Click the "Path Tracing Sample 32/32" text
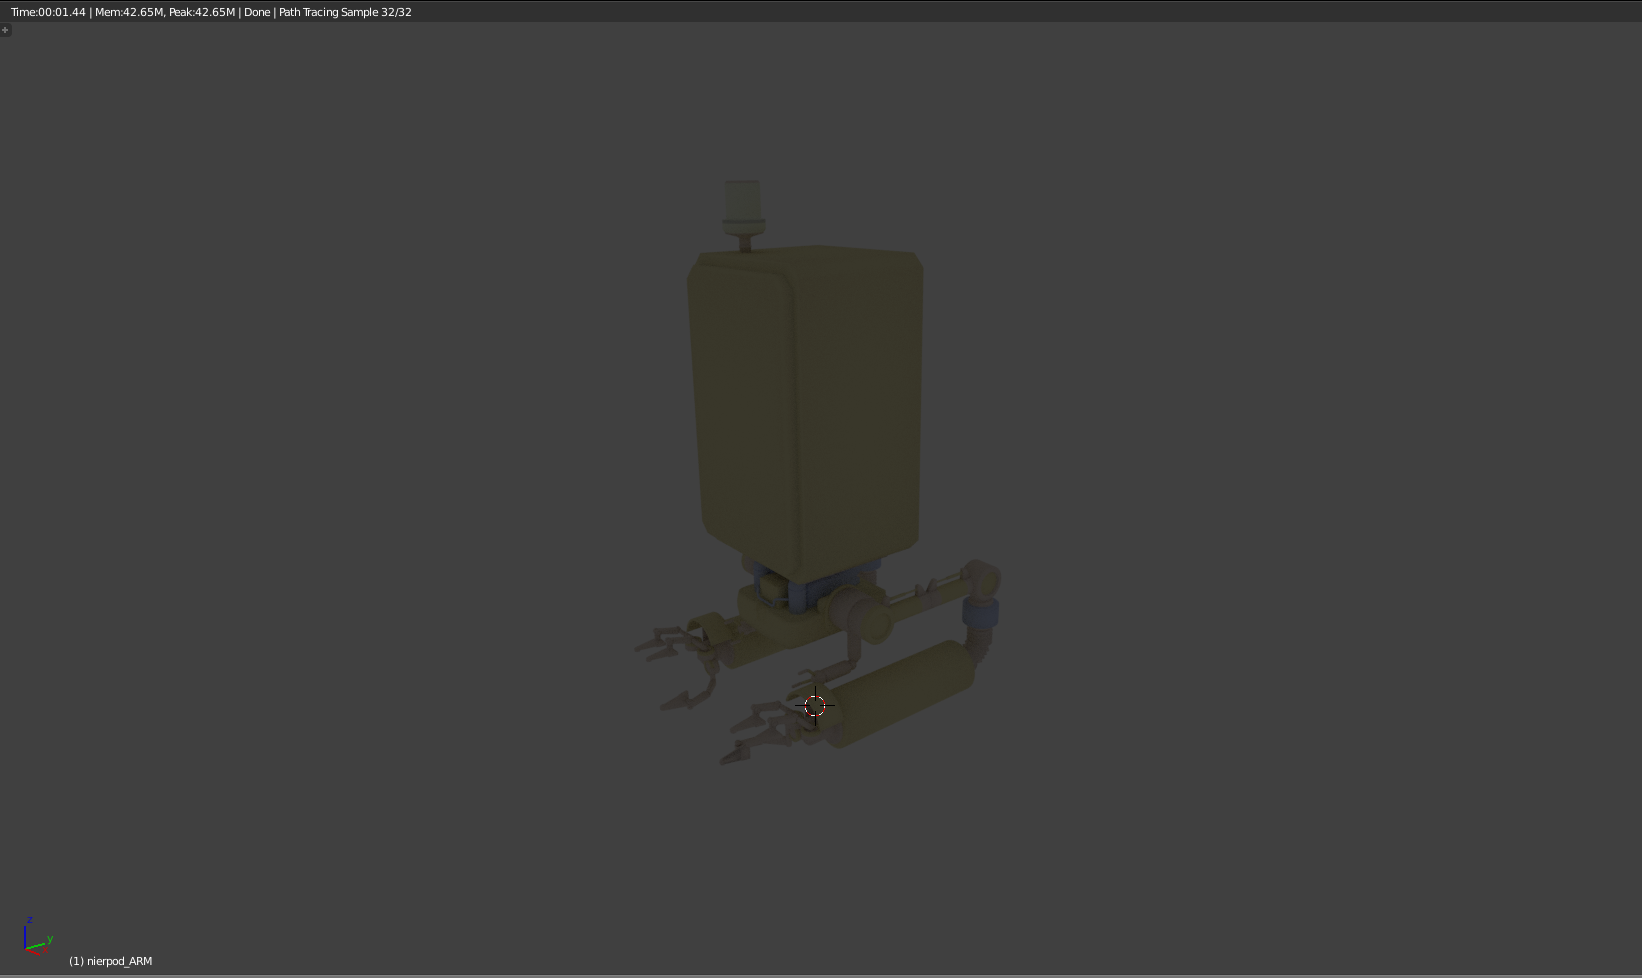The image size is (1642, 978). tap(345, 12)
